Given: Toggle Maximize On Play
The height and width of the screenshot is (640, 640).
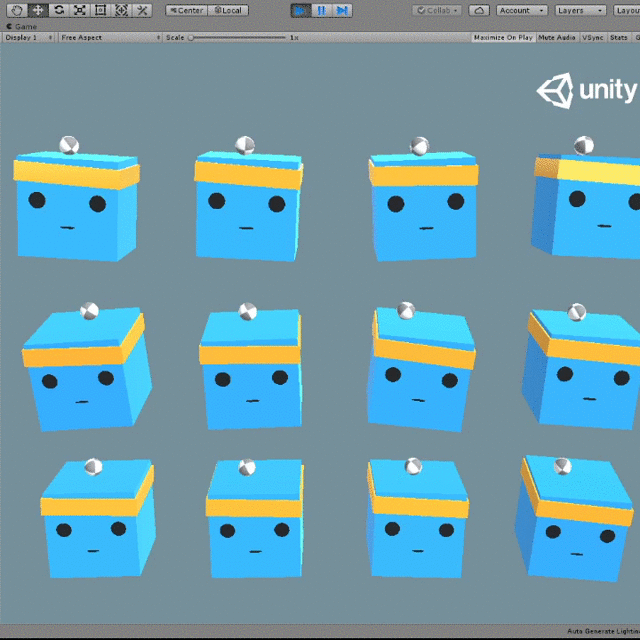Looking at the screenshot, I should pos(503,38).
